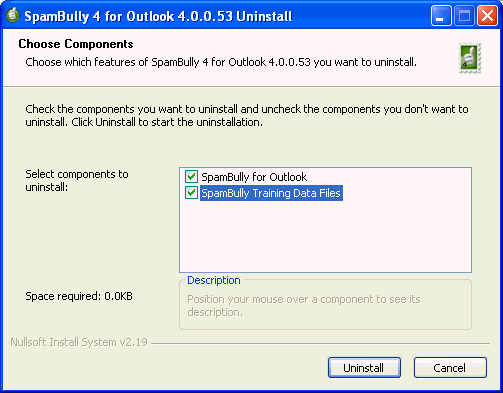The height and width of the screenshot is (393, 503).
Task: Close the SpamBully uninstall dialog
Action: [x=487, y=16]
